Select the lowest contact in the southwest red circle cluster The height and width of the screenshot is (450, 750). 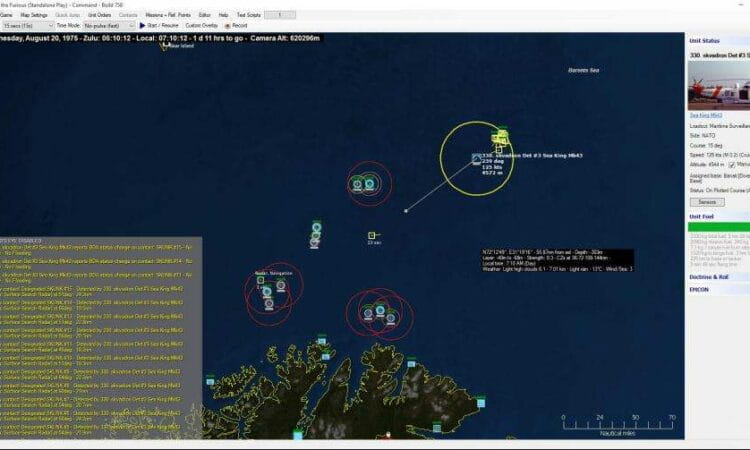(269, 303)
